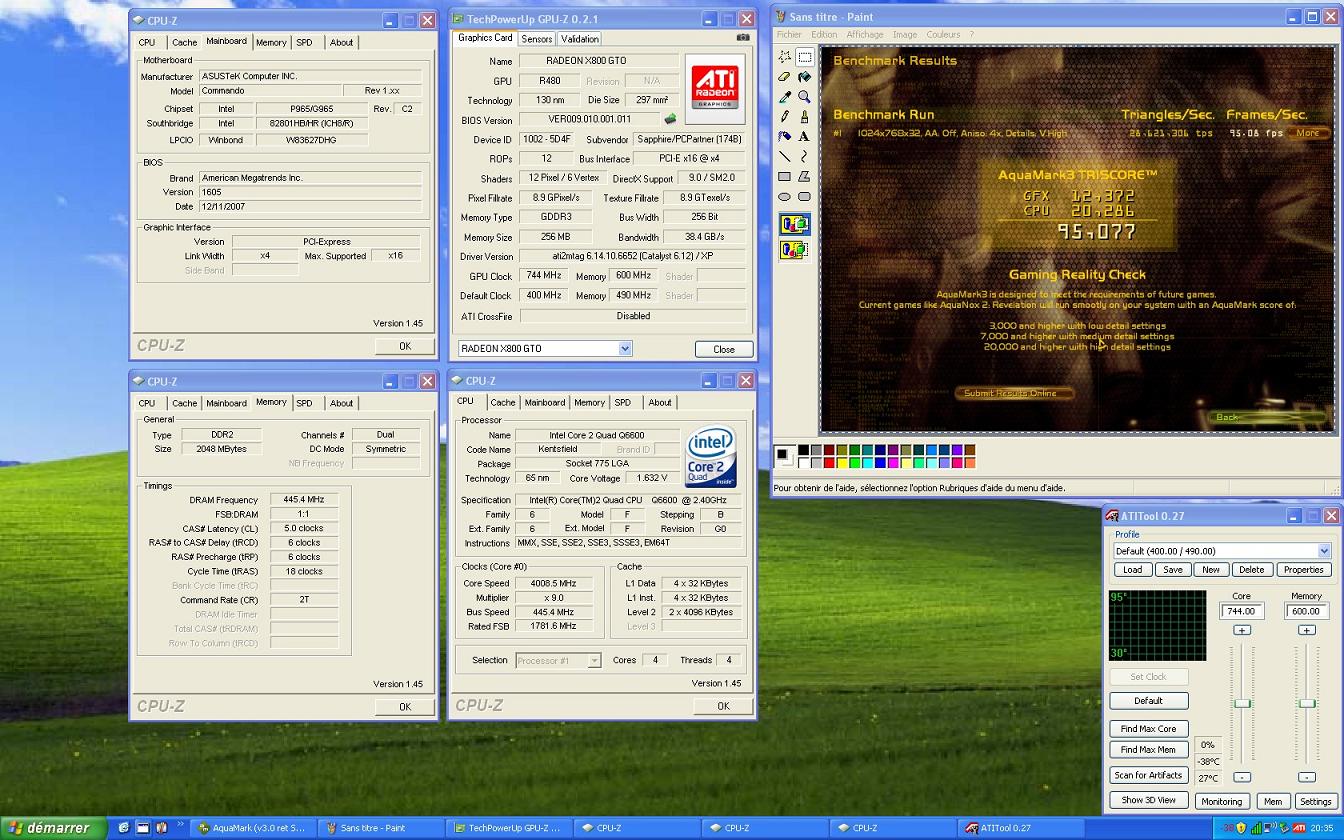Screen dimensions: 1344x840
Task: Click Show Desktop icon in Quick Launch
Action: click(x=142, y=828)
